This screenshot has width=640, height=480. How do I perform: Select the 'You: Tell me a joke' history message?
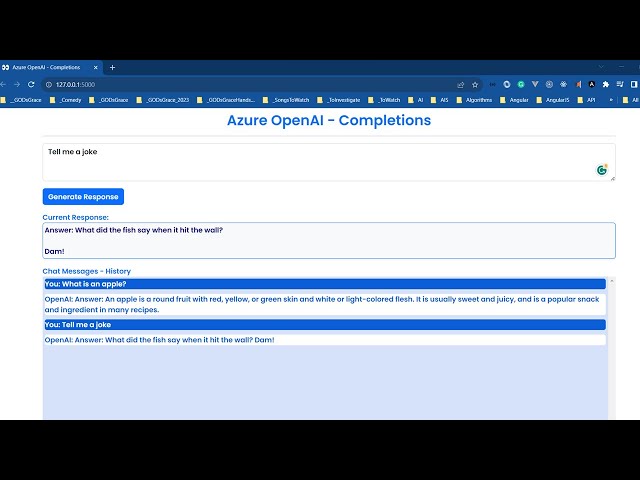click(325, 325)
